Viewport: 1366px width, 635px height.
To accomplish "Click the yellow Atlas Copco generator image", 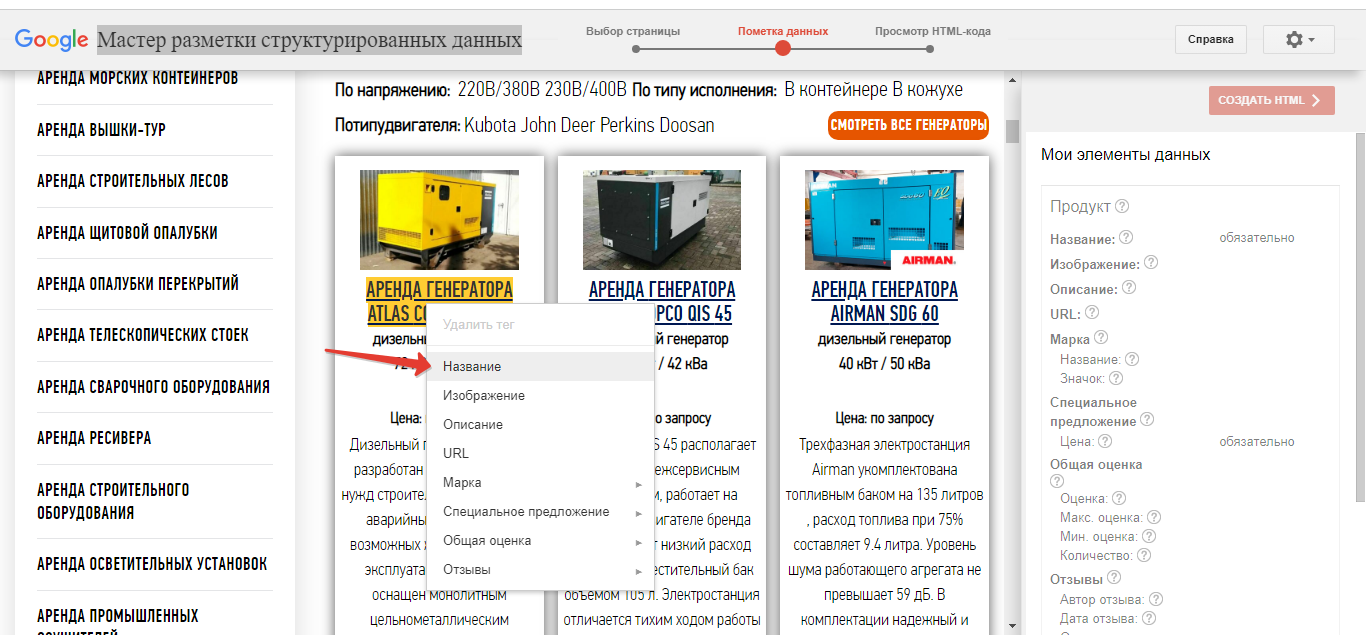I will tap(439, 220).
